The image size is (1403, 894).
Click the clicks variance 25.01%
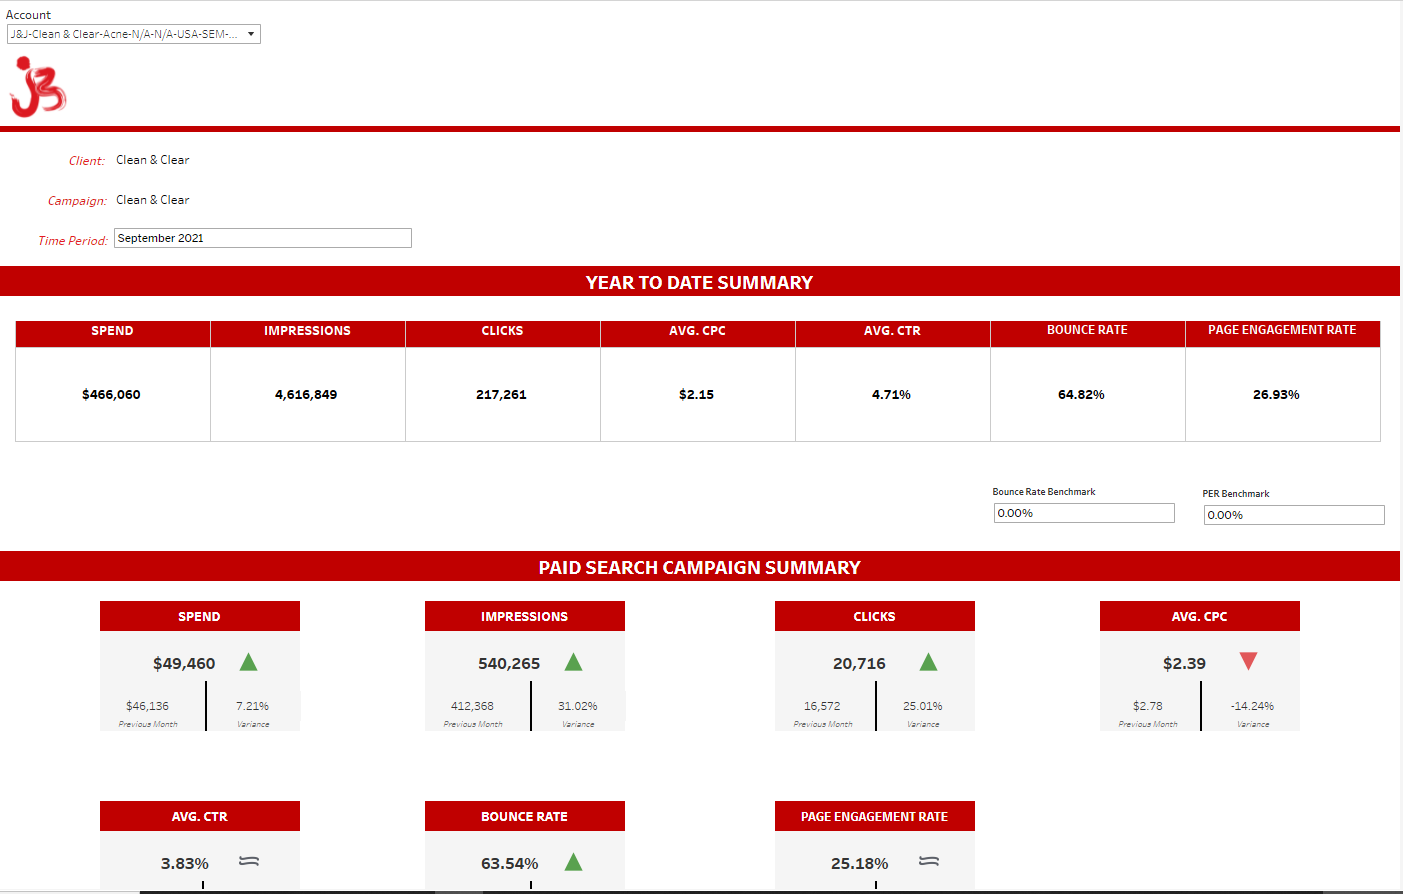(x=923, y=706)
